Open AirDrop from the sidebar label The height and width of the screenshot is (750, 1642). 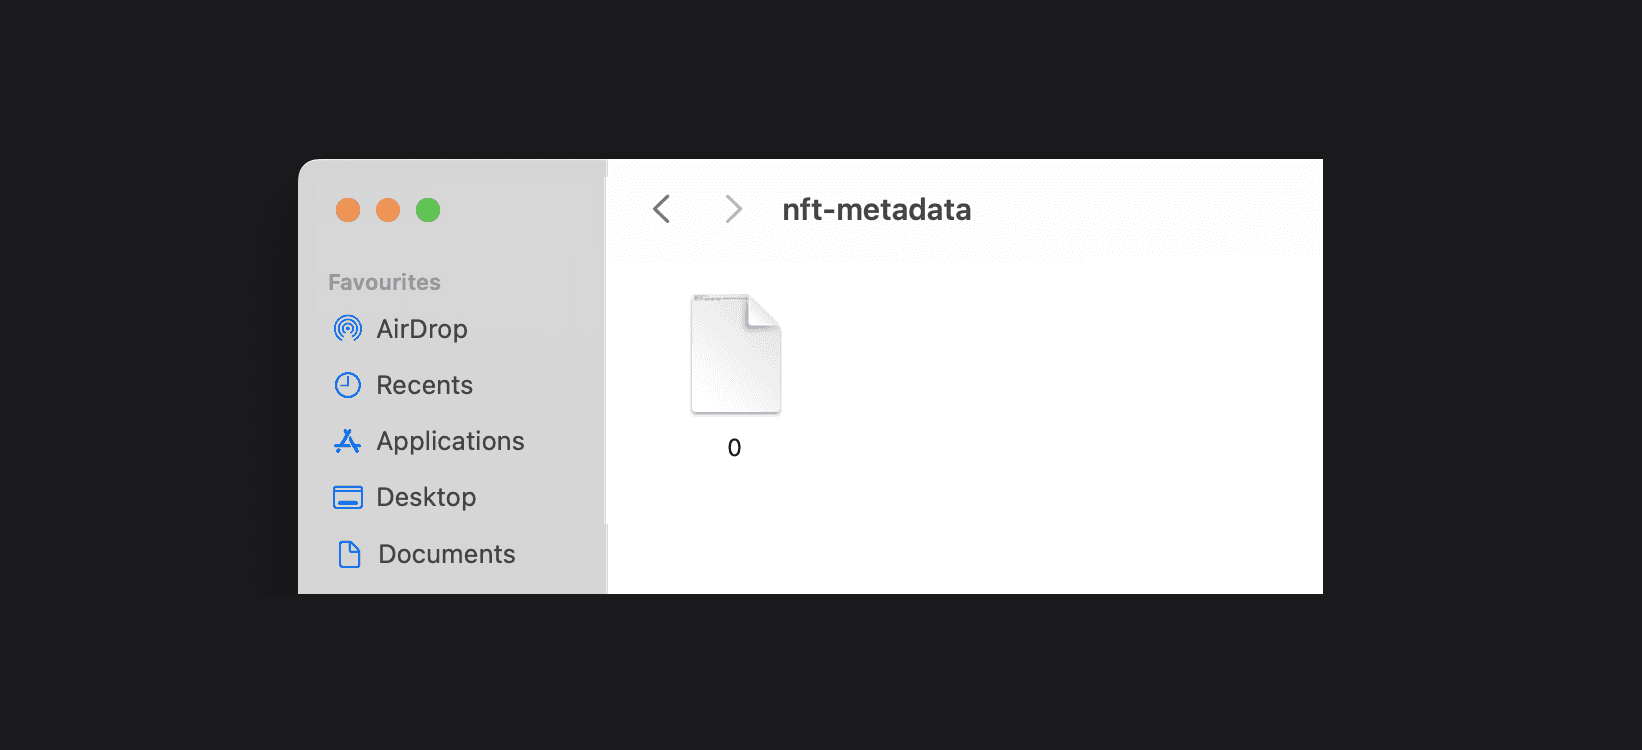coord(422,329)
